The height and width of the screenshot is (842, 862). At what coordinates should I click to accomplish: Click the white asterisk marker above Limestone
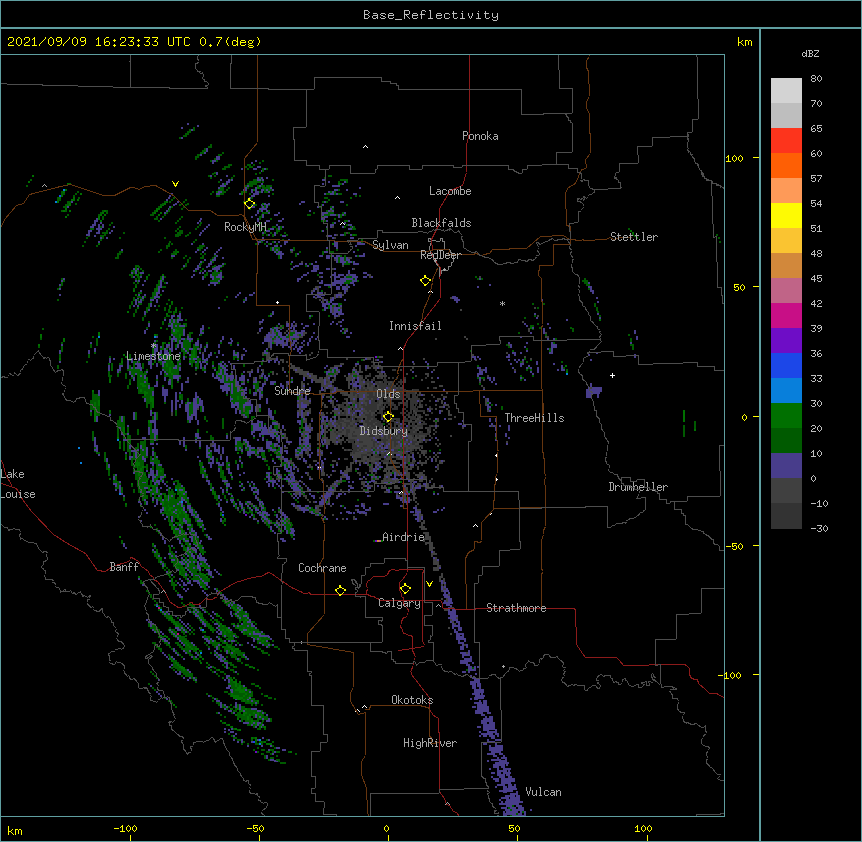point(154,346)
